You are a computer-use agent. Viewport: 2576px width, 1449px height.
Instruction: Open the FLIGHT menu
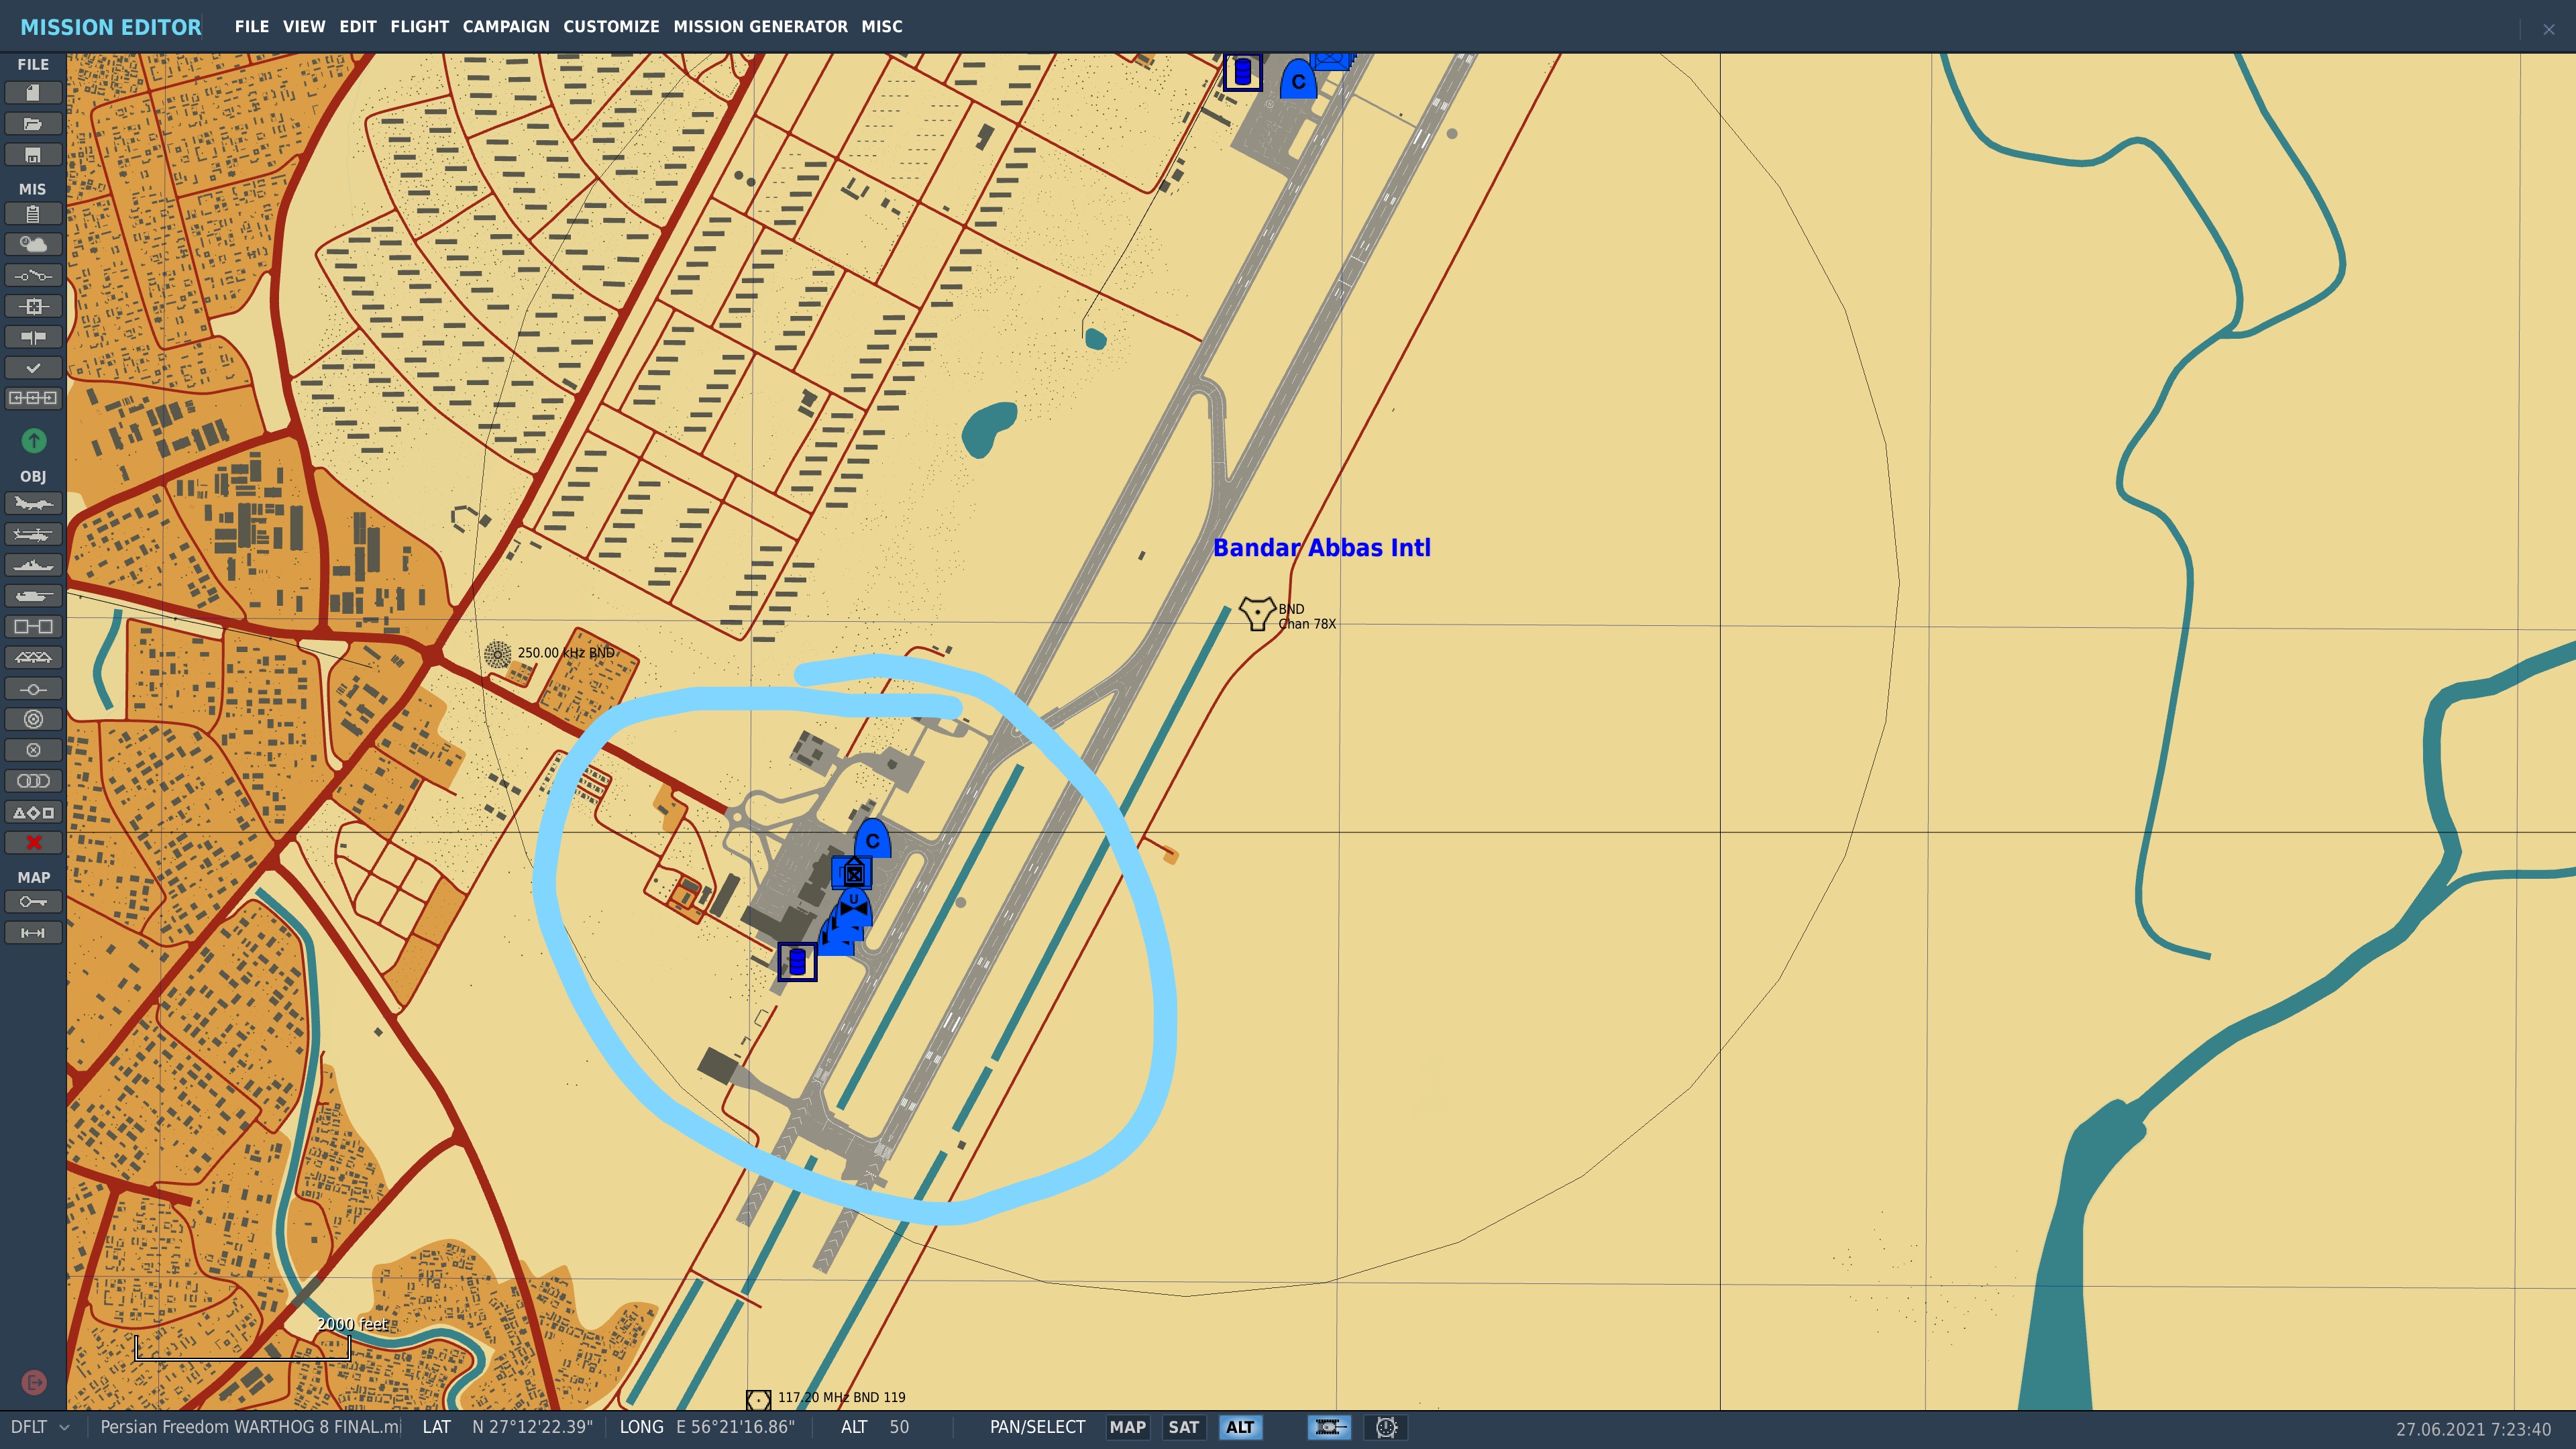pyautogui.click(x=419, y=27)
